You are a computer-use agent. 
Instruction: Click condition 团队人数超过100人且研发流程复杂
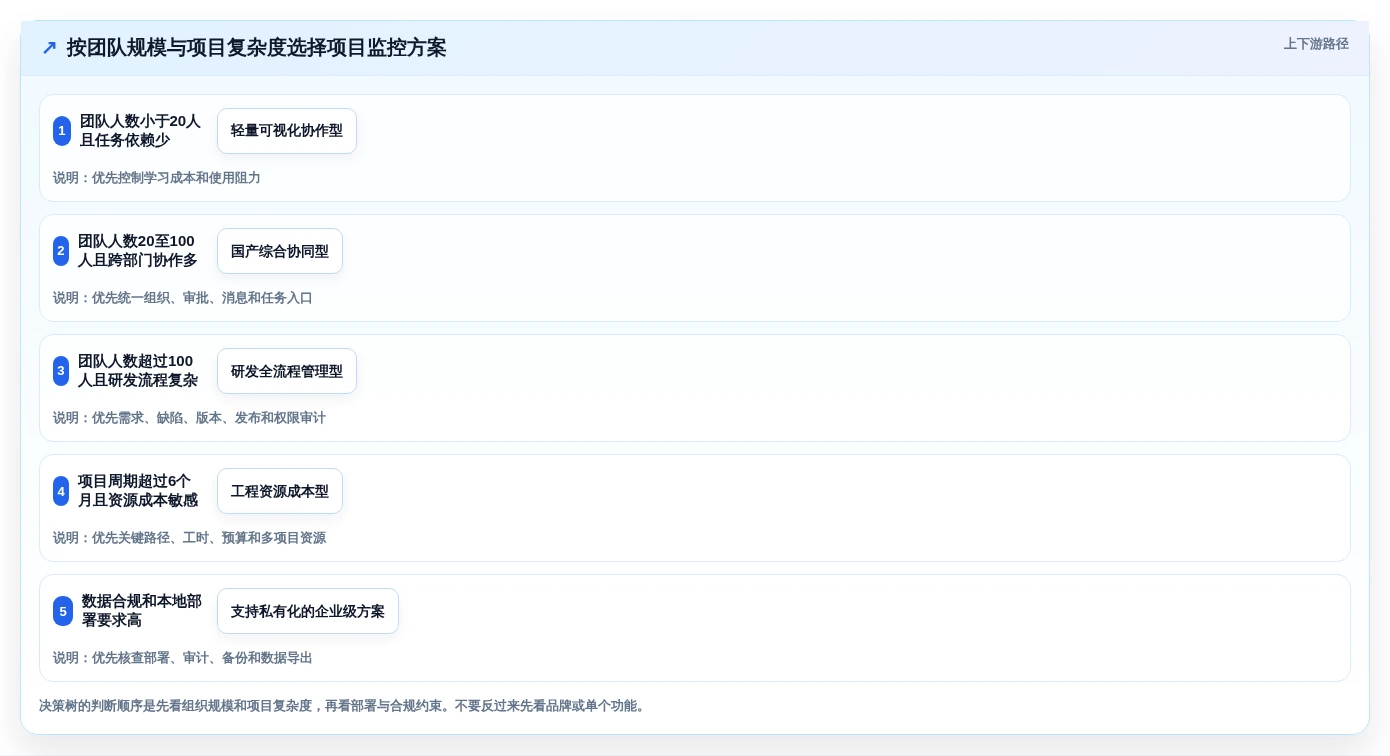point(138,371)
